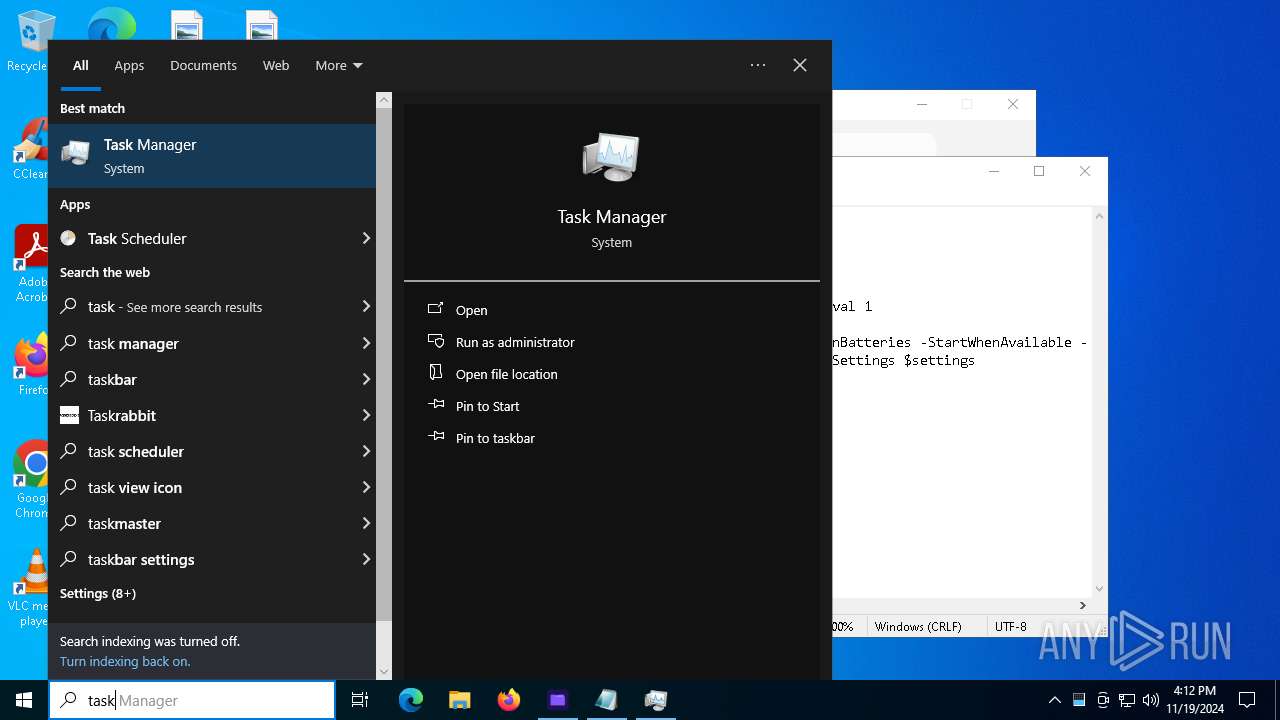The width and height of the screenshot is (1280, 720).
Task: Open the notification center icon
Action: point(1247,700)
